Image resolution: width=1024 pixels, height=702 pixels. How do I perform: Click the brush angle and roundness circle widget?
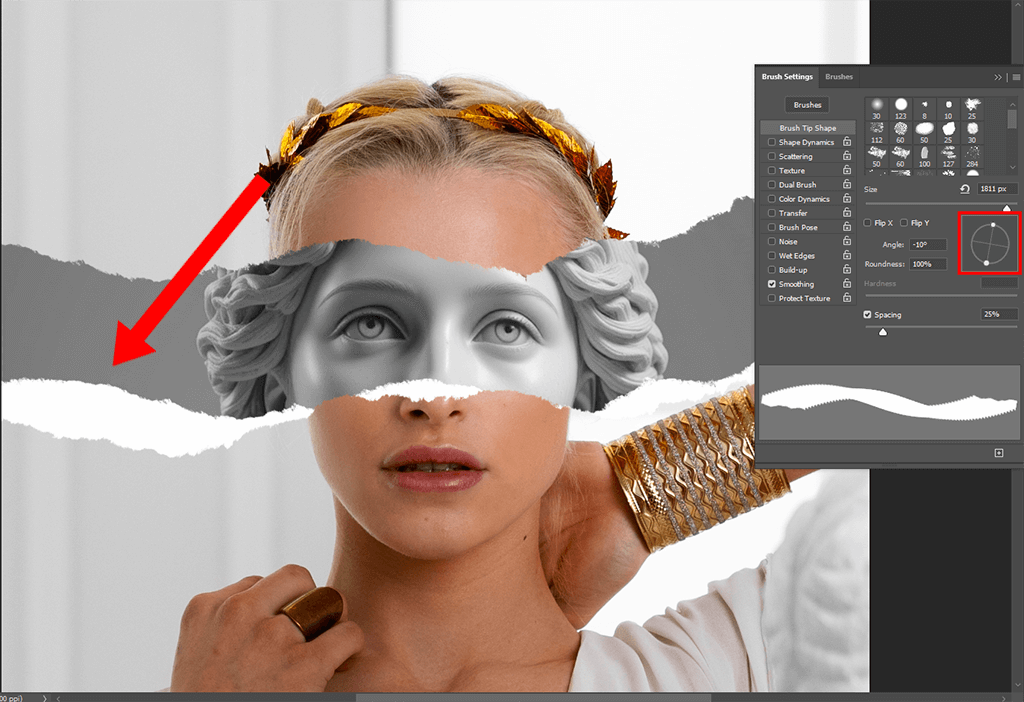point(989,244)
